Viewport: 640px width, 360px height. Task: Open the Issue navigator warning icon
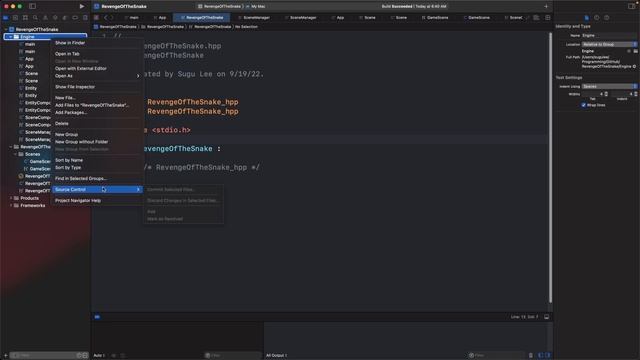(45, 18)
